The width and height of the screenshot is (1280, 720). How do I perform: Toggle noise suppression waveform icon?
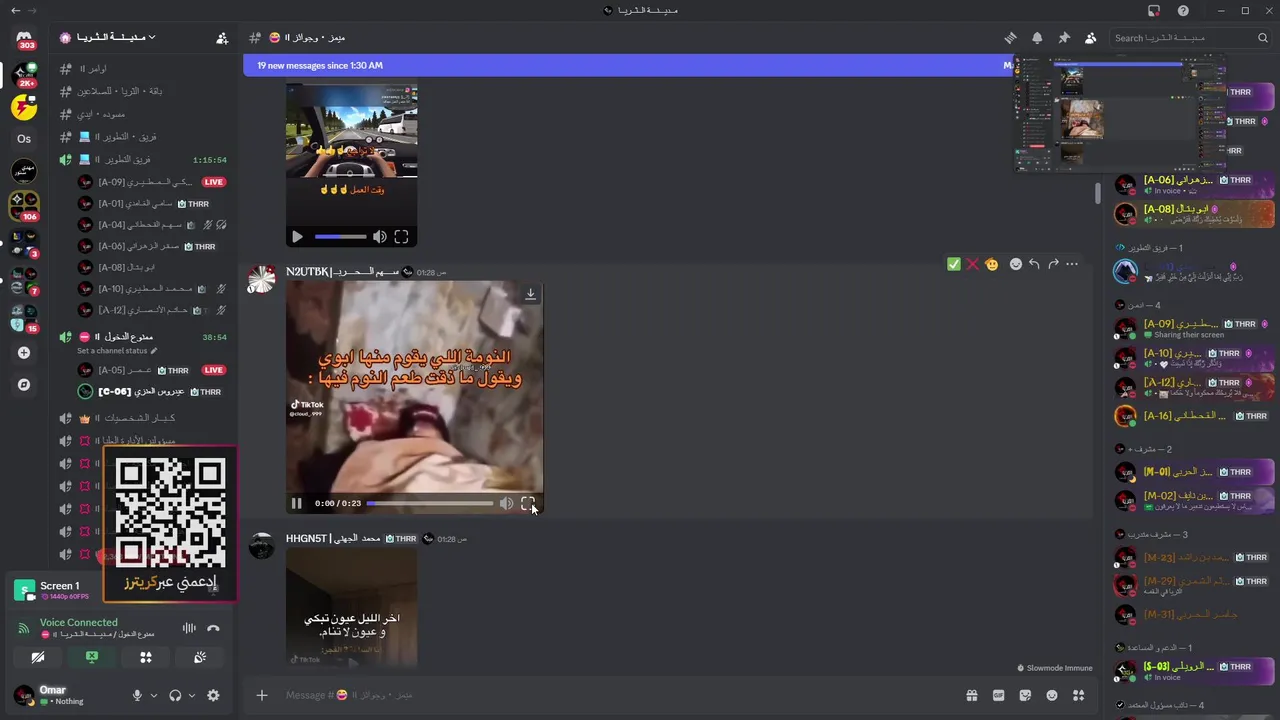[x=188, y=628]
